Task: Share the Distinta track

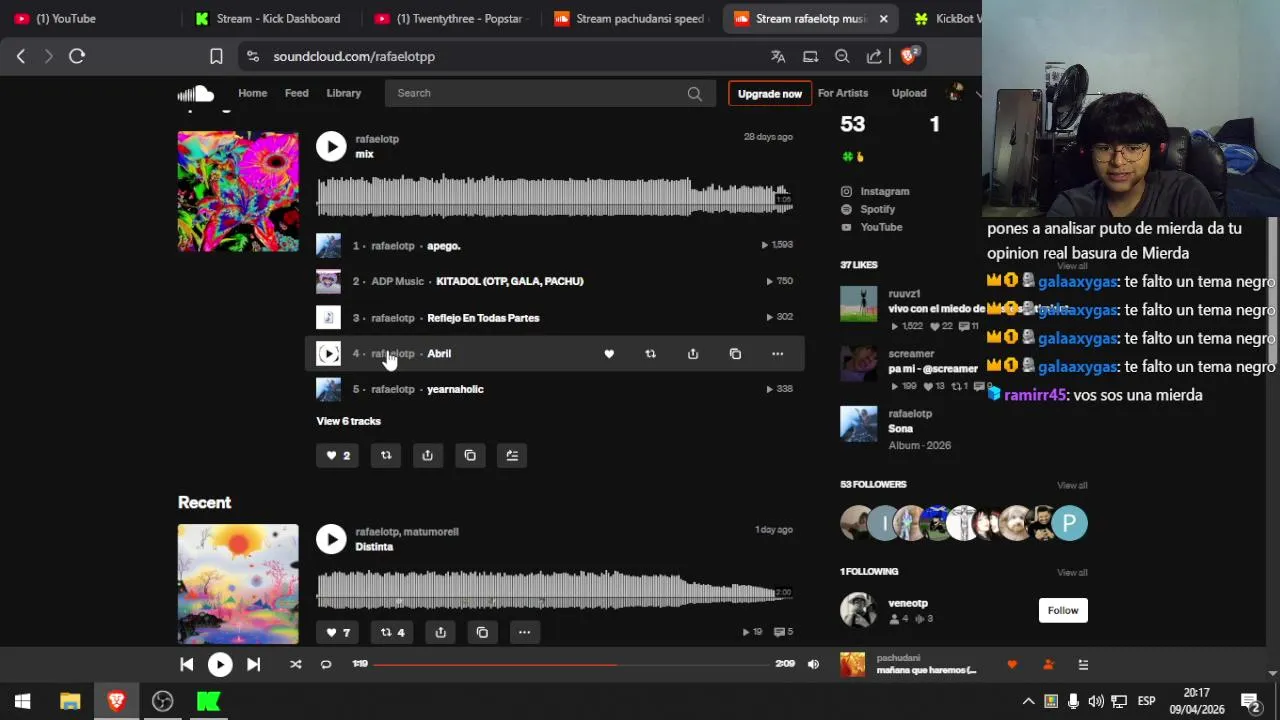Action: [440, 632]
